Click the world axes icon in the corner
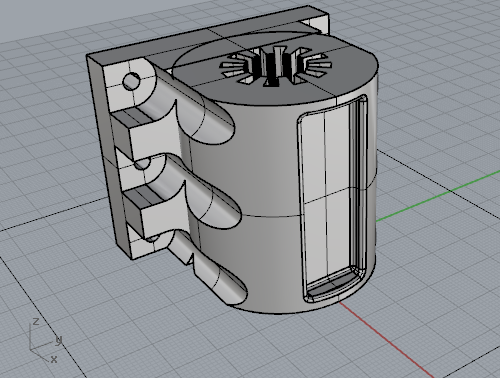Screen dimensions: 500x378 [x=45, y=341]
